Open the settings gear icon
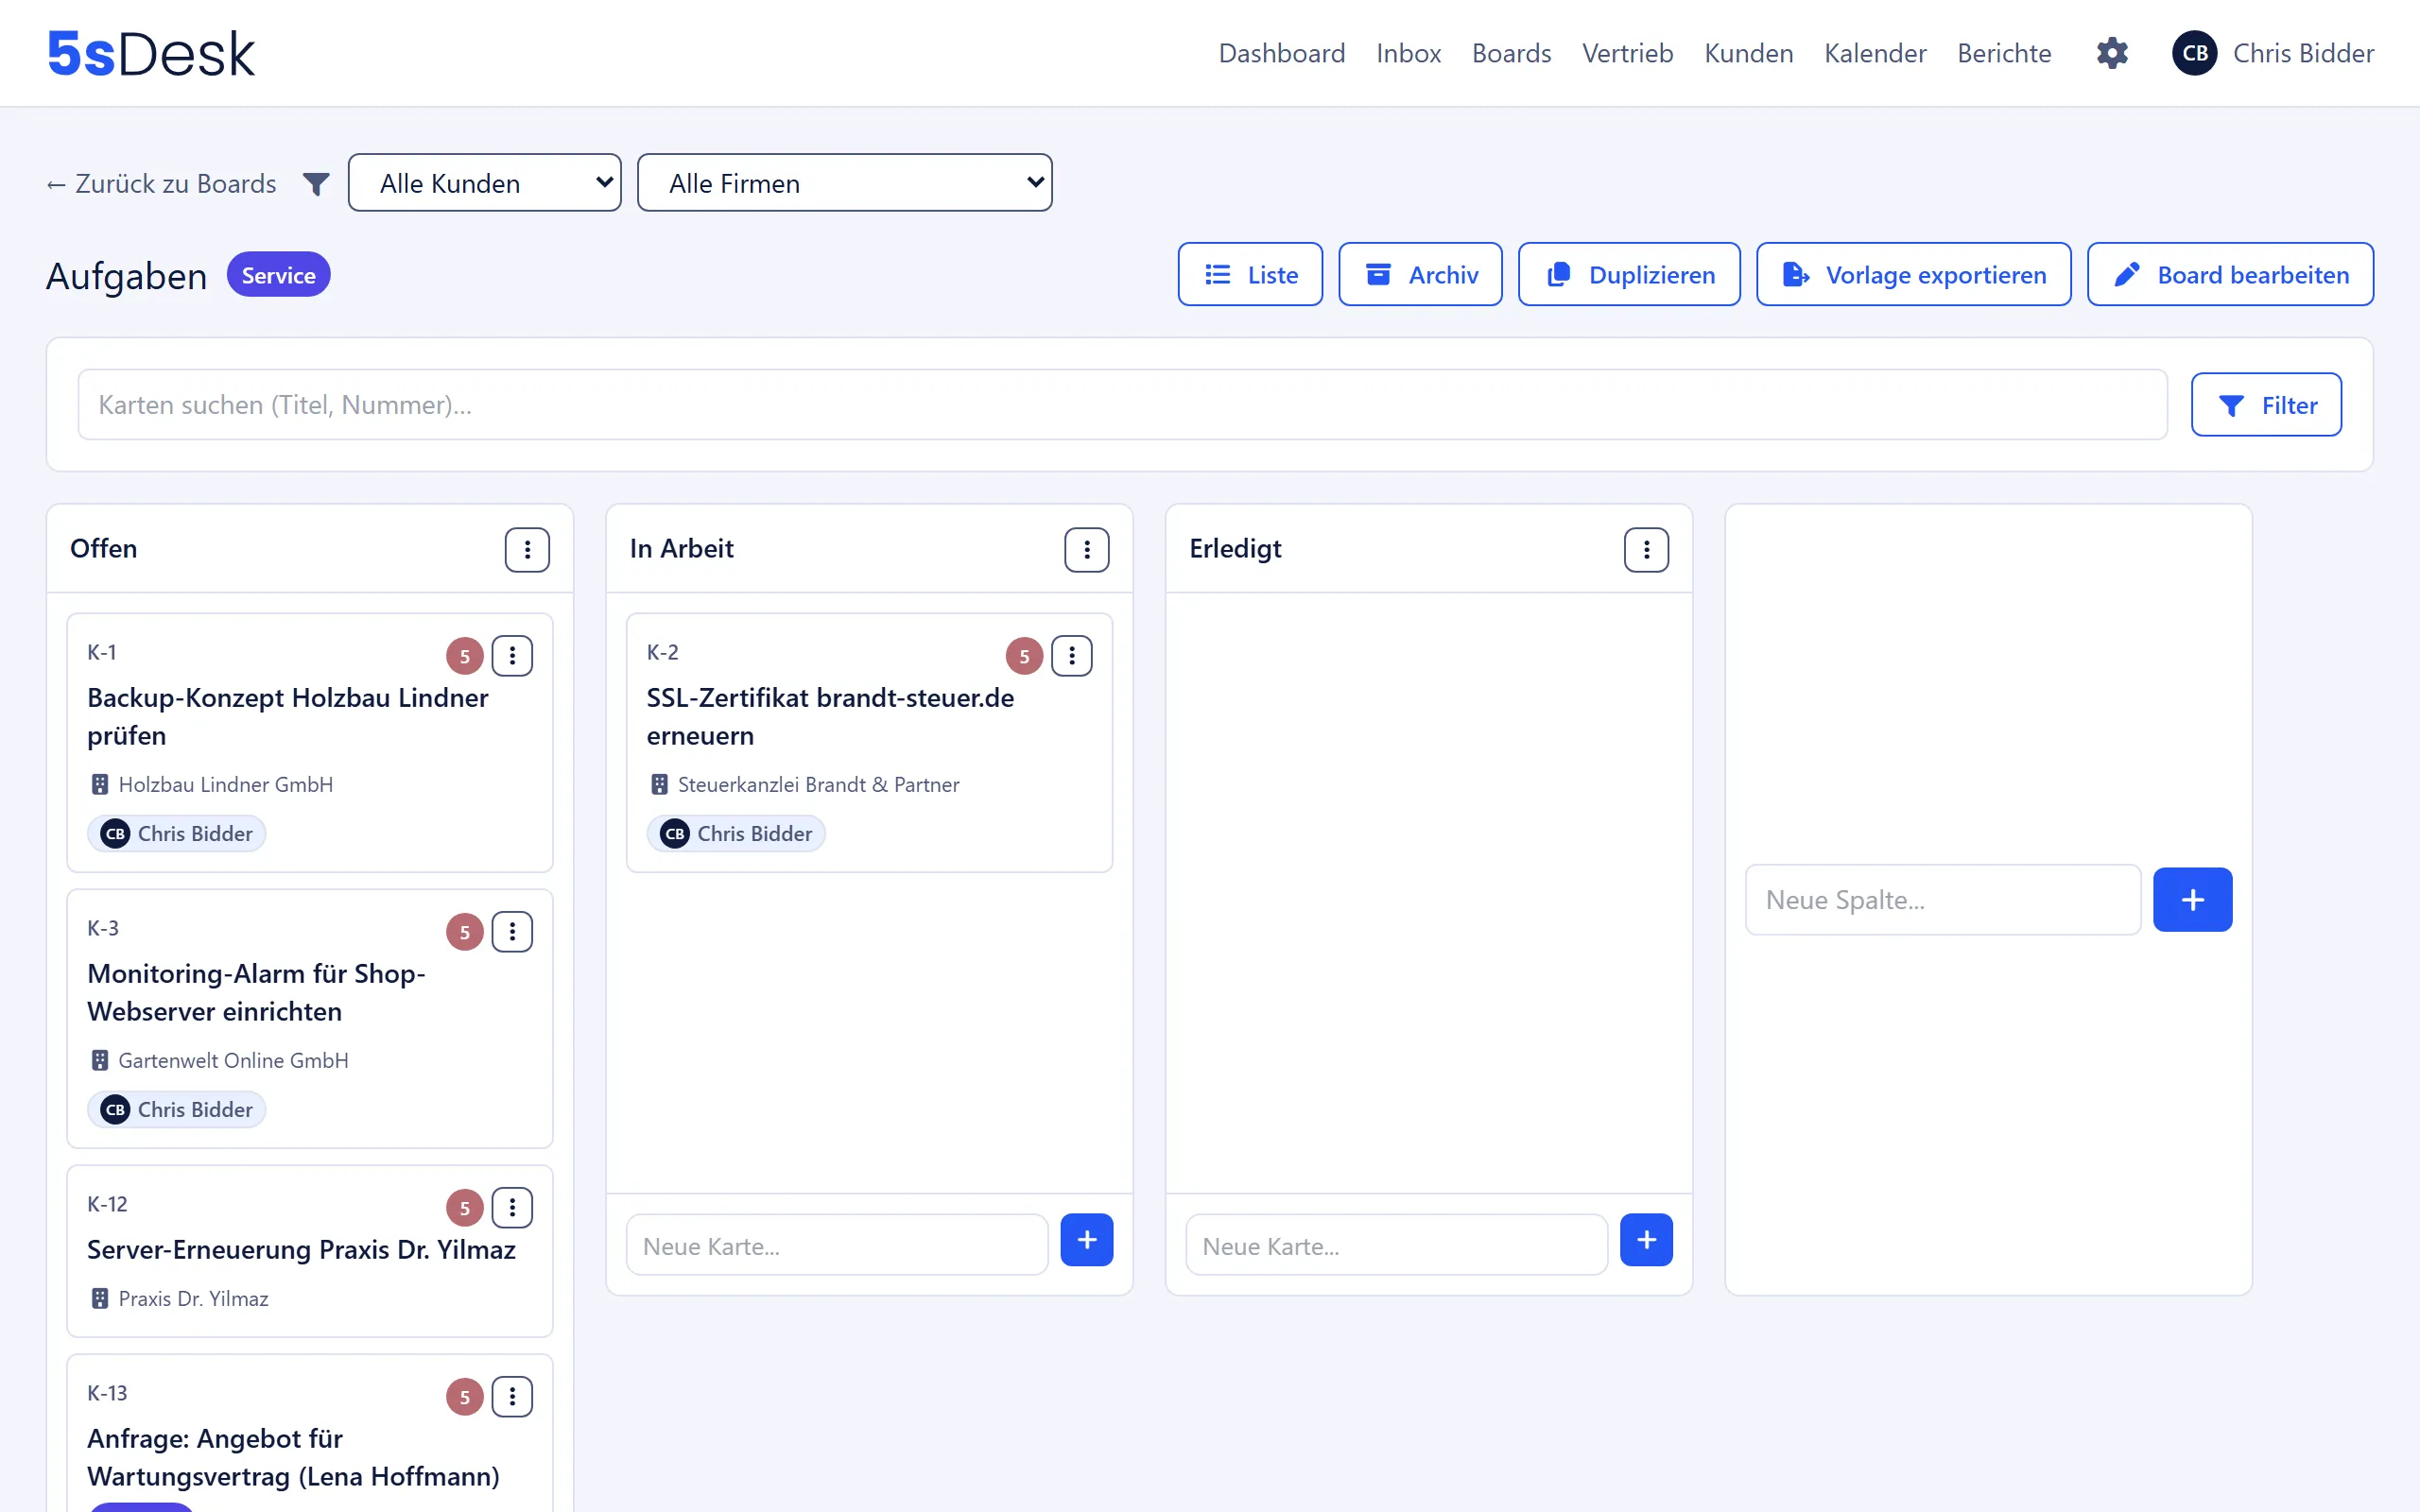2420x1512 pixels. tap(2112, 53)
